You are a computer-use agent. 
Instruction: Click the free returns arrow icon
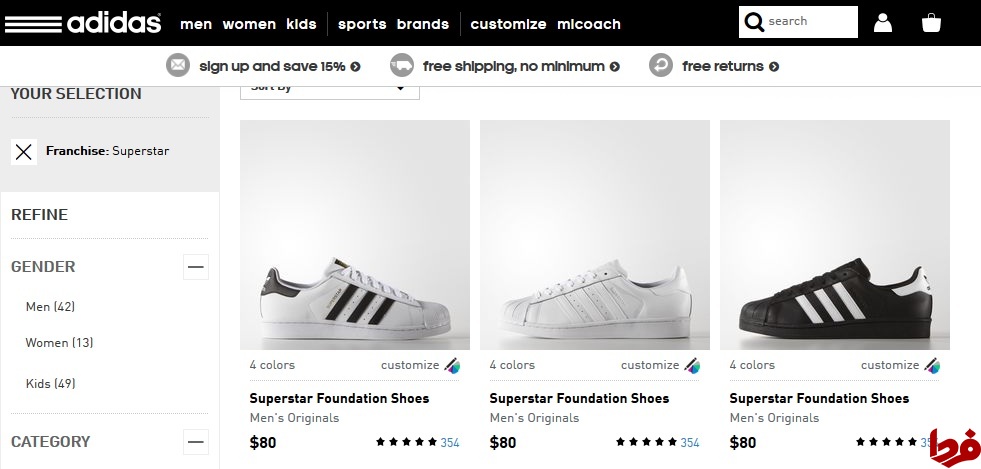pos(661,66)
